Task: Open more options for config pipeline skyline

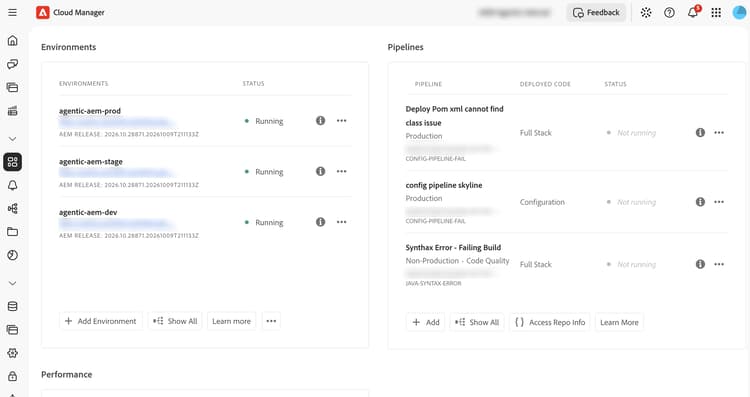Action: pyautogui.click(x=719, y=202)
